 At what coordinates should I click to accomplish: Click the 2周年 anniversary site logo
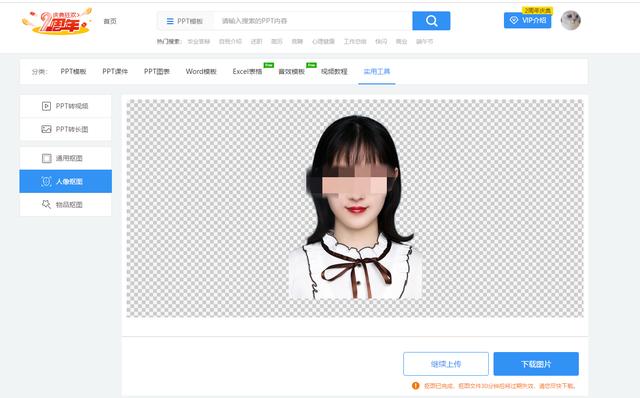point(57,21)
